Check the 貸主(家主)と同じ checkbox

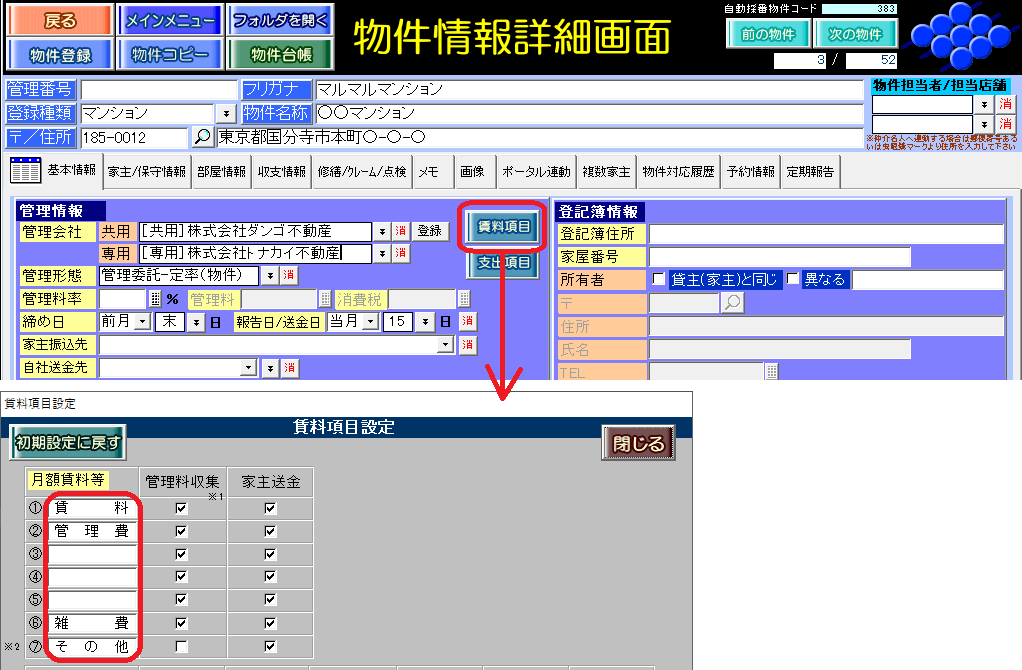[x=659, y=280]
